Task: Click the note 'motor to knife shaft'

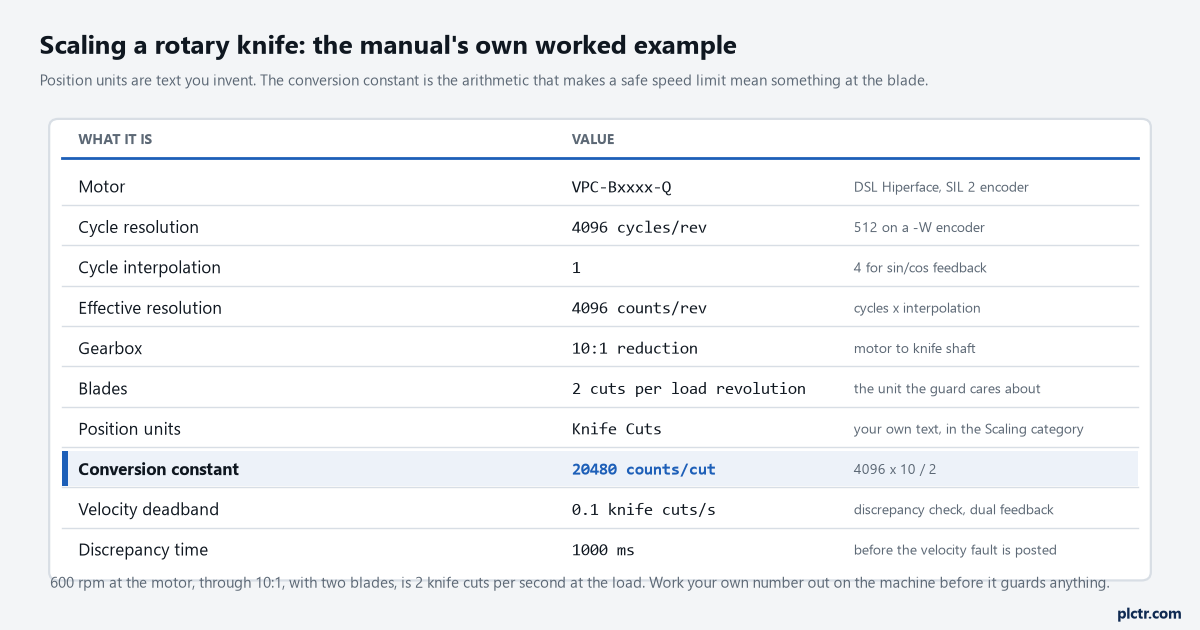Action: point(915,348)
